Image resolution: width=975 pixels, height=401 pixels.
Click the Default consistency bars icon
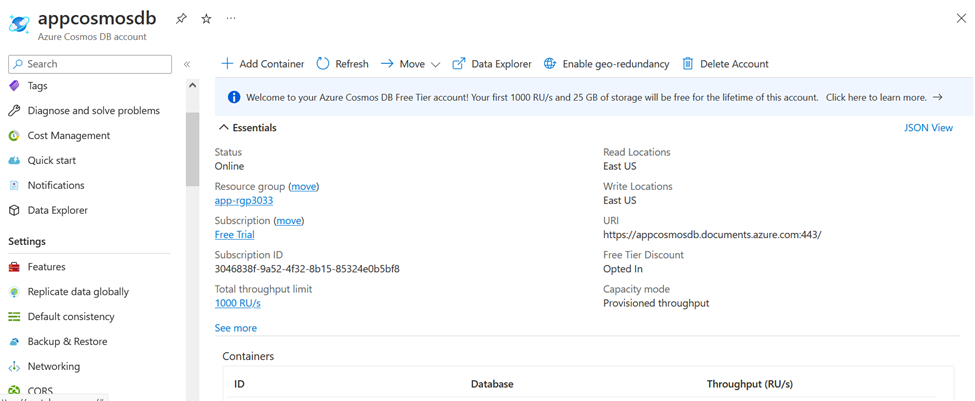[x=14, y=316]
